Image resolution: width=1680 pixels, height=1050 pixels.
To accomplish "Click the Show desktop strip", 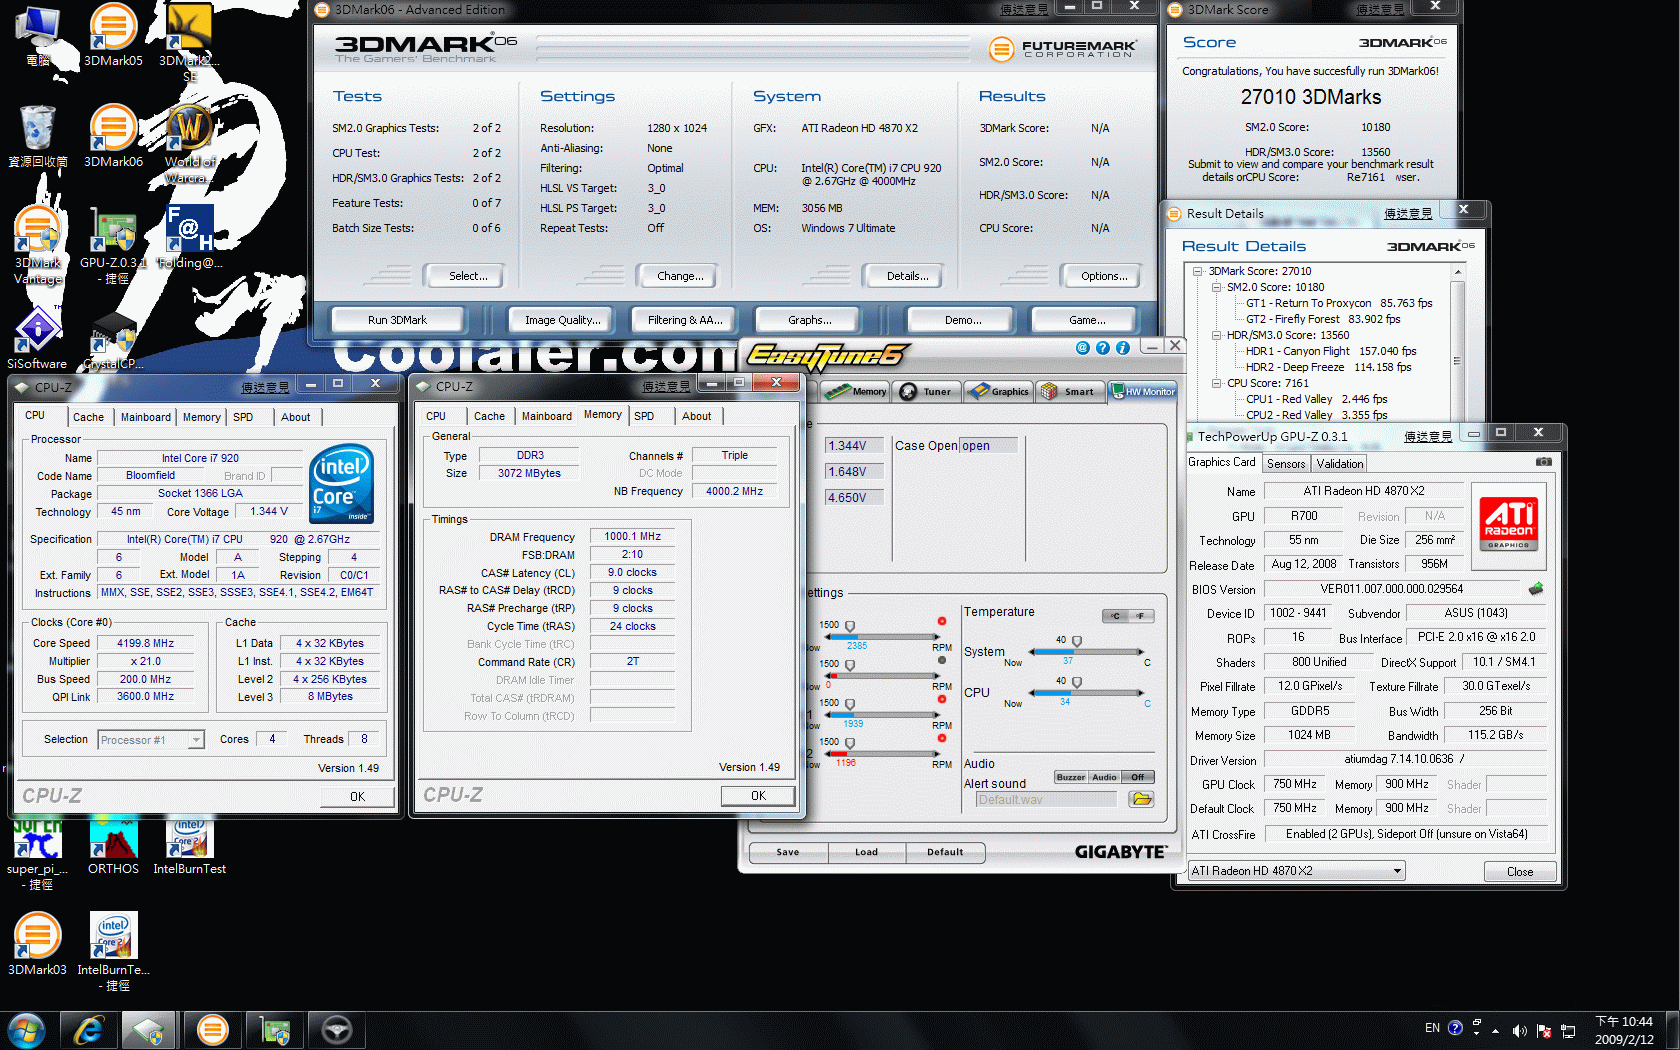I will [x=1672, y=1030].
